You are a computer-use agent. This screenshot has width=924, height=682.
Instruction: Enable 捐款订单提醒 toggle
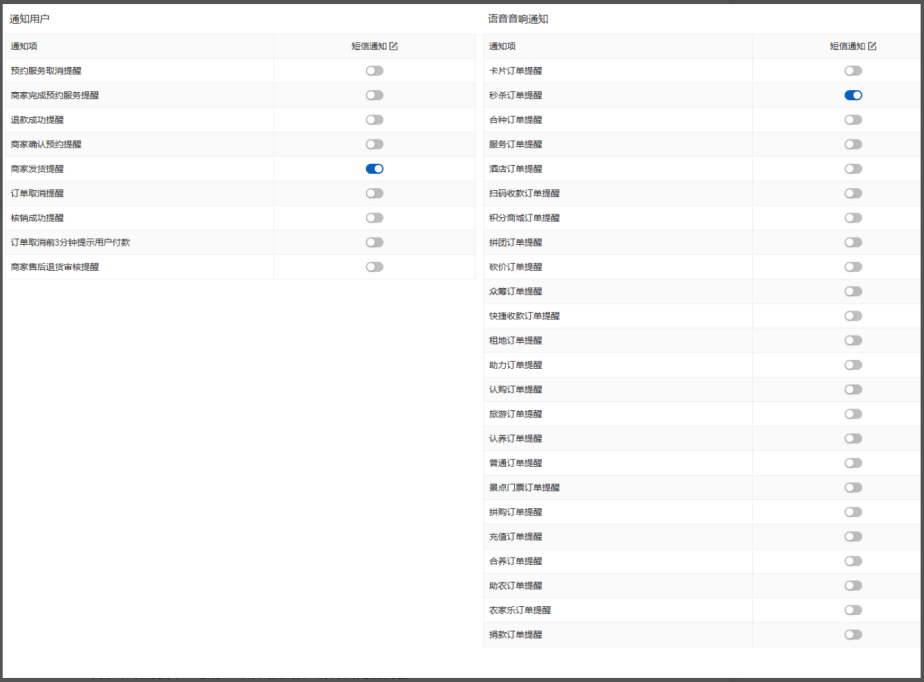[853, 635]
